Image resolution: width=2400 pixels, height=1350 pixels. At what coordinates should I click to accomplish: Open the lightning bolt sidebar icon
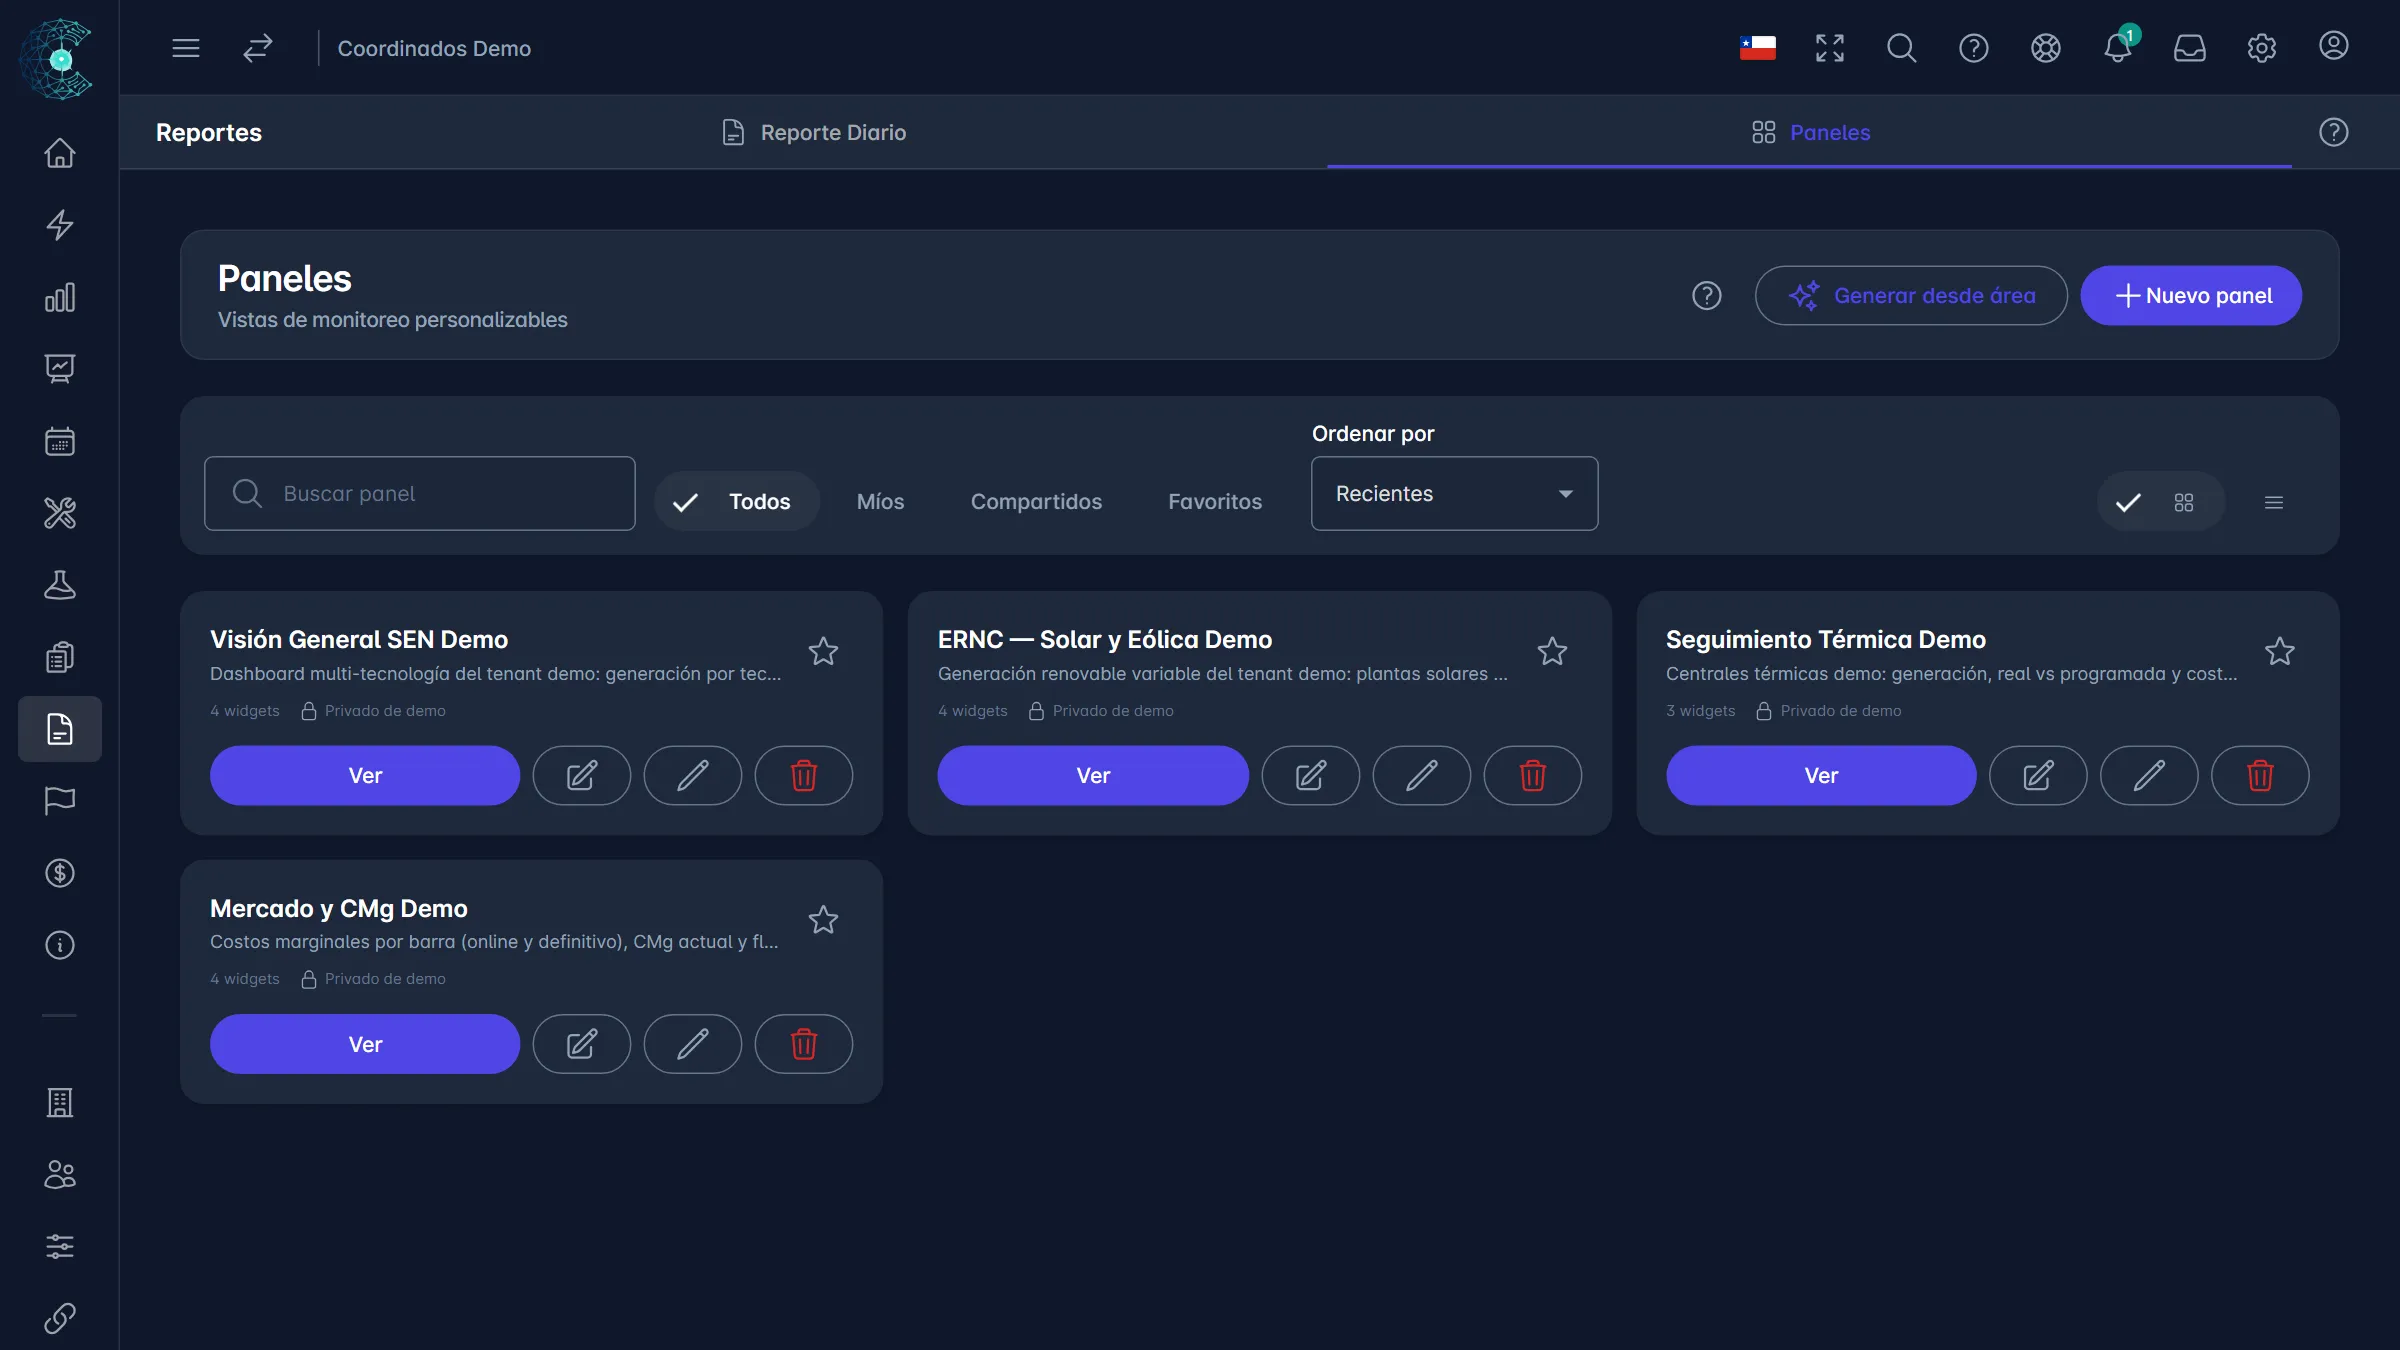[x=60, y=225]
